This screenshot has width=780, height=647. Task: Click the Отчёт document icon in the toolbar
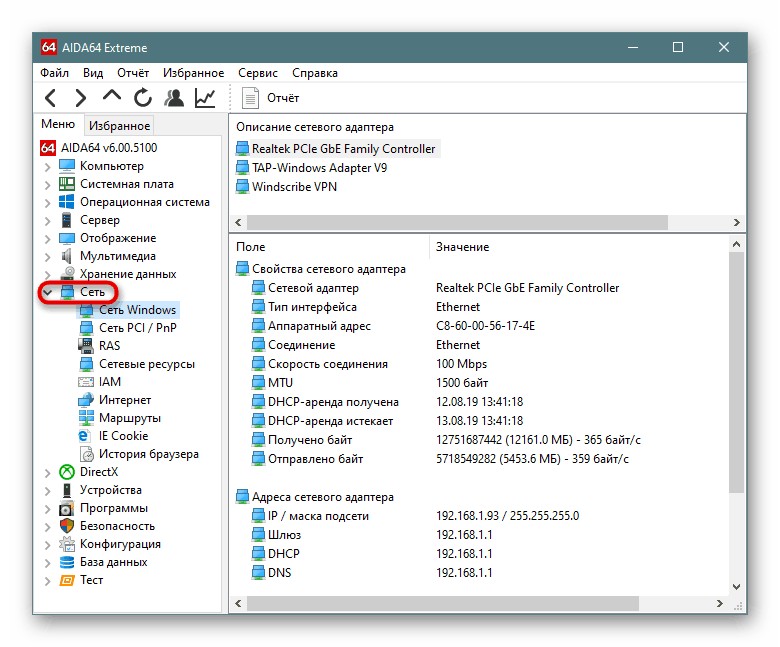point(250,98)
